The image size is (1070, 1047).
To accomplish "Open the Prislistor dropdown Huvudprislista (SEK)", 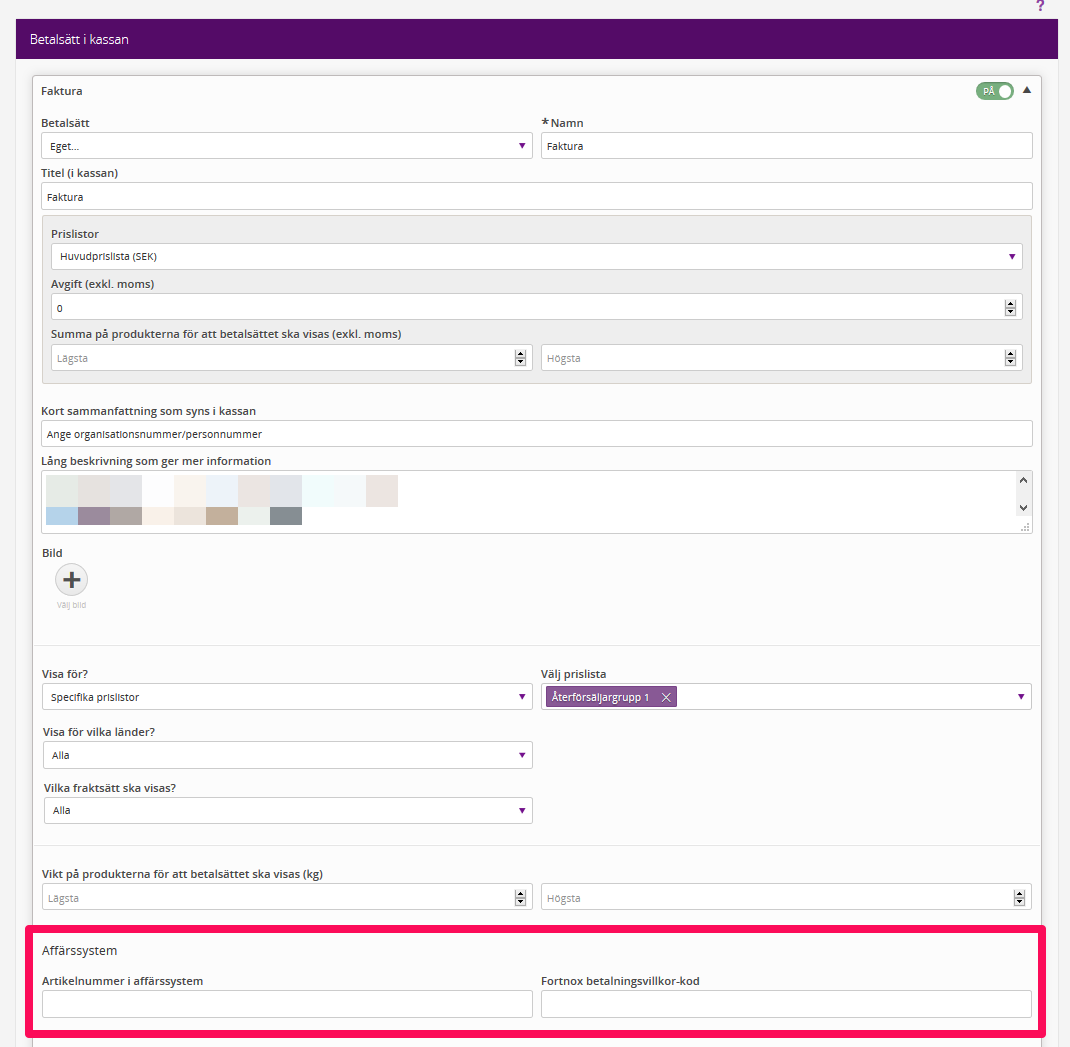I will [x=536, y=257].
